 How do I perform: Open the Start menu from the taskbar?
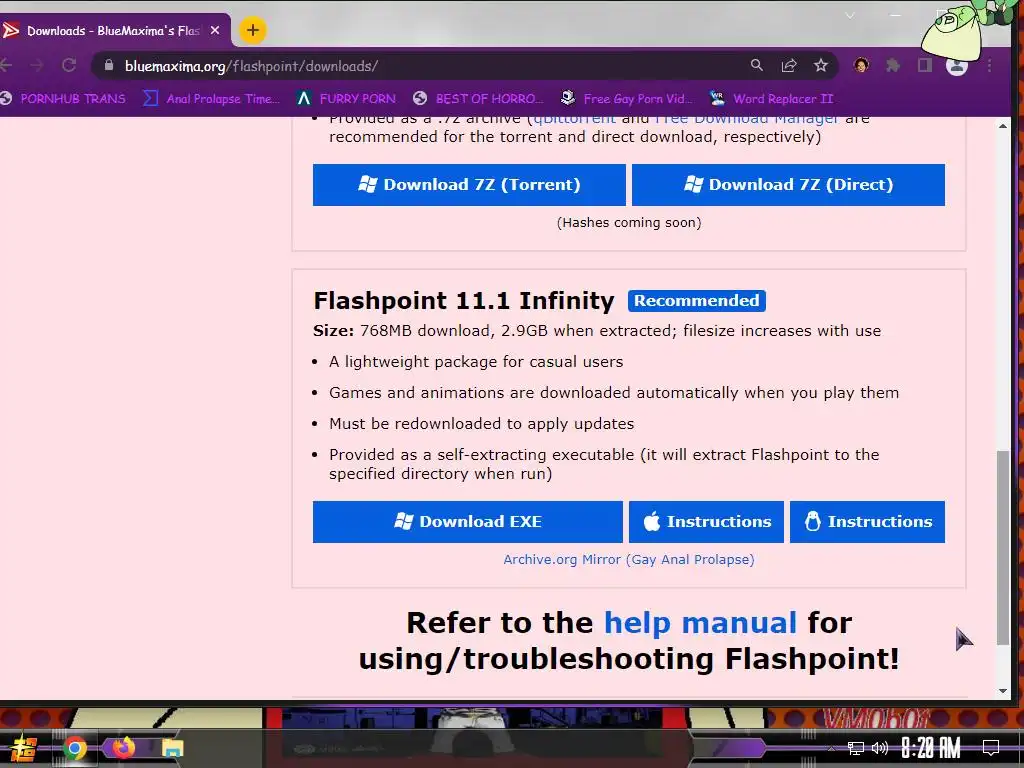pos(24,748)
